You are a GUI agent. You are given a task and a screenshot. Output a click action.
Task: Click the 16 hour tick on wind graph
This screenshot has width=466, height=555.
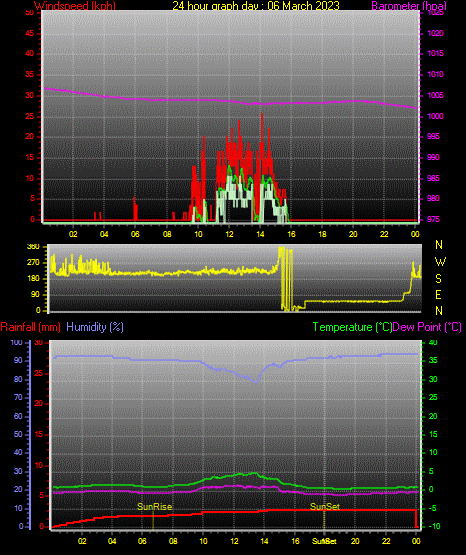[x=291, y=234]
